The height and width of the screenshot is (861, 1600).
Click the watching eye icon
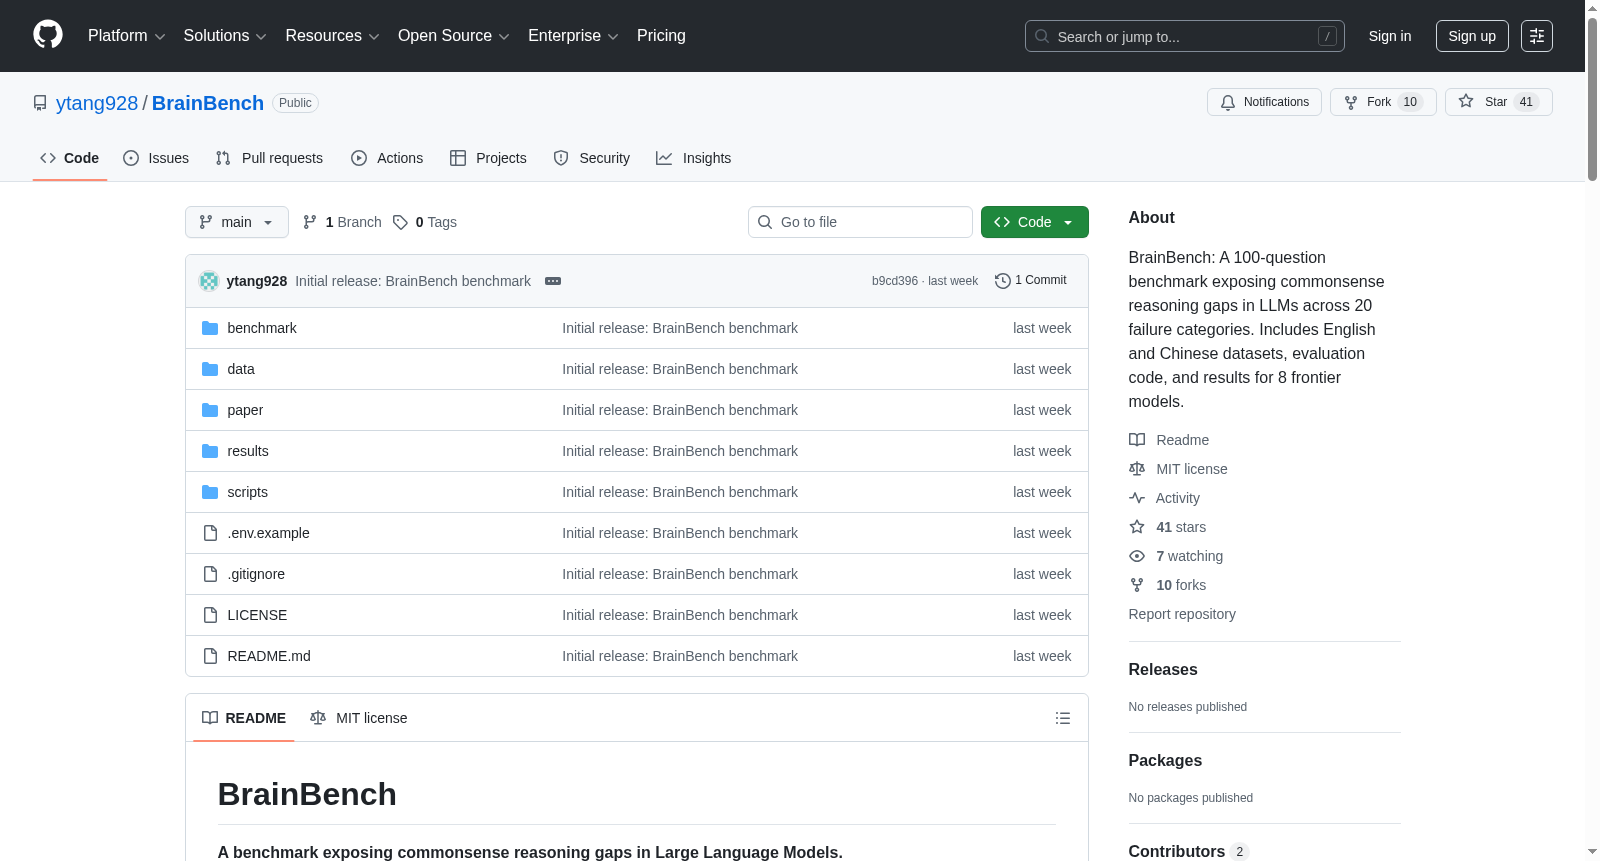[1137, 556]
